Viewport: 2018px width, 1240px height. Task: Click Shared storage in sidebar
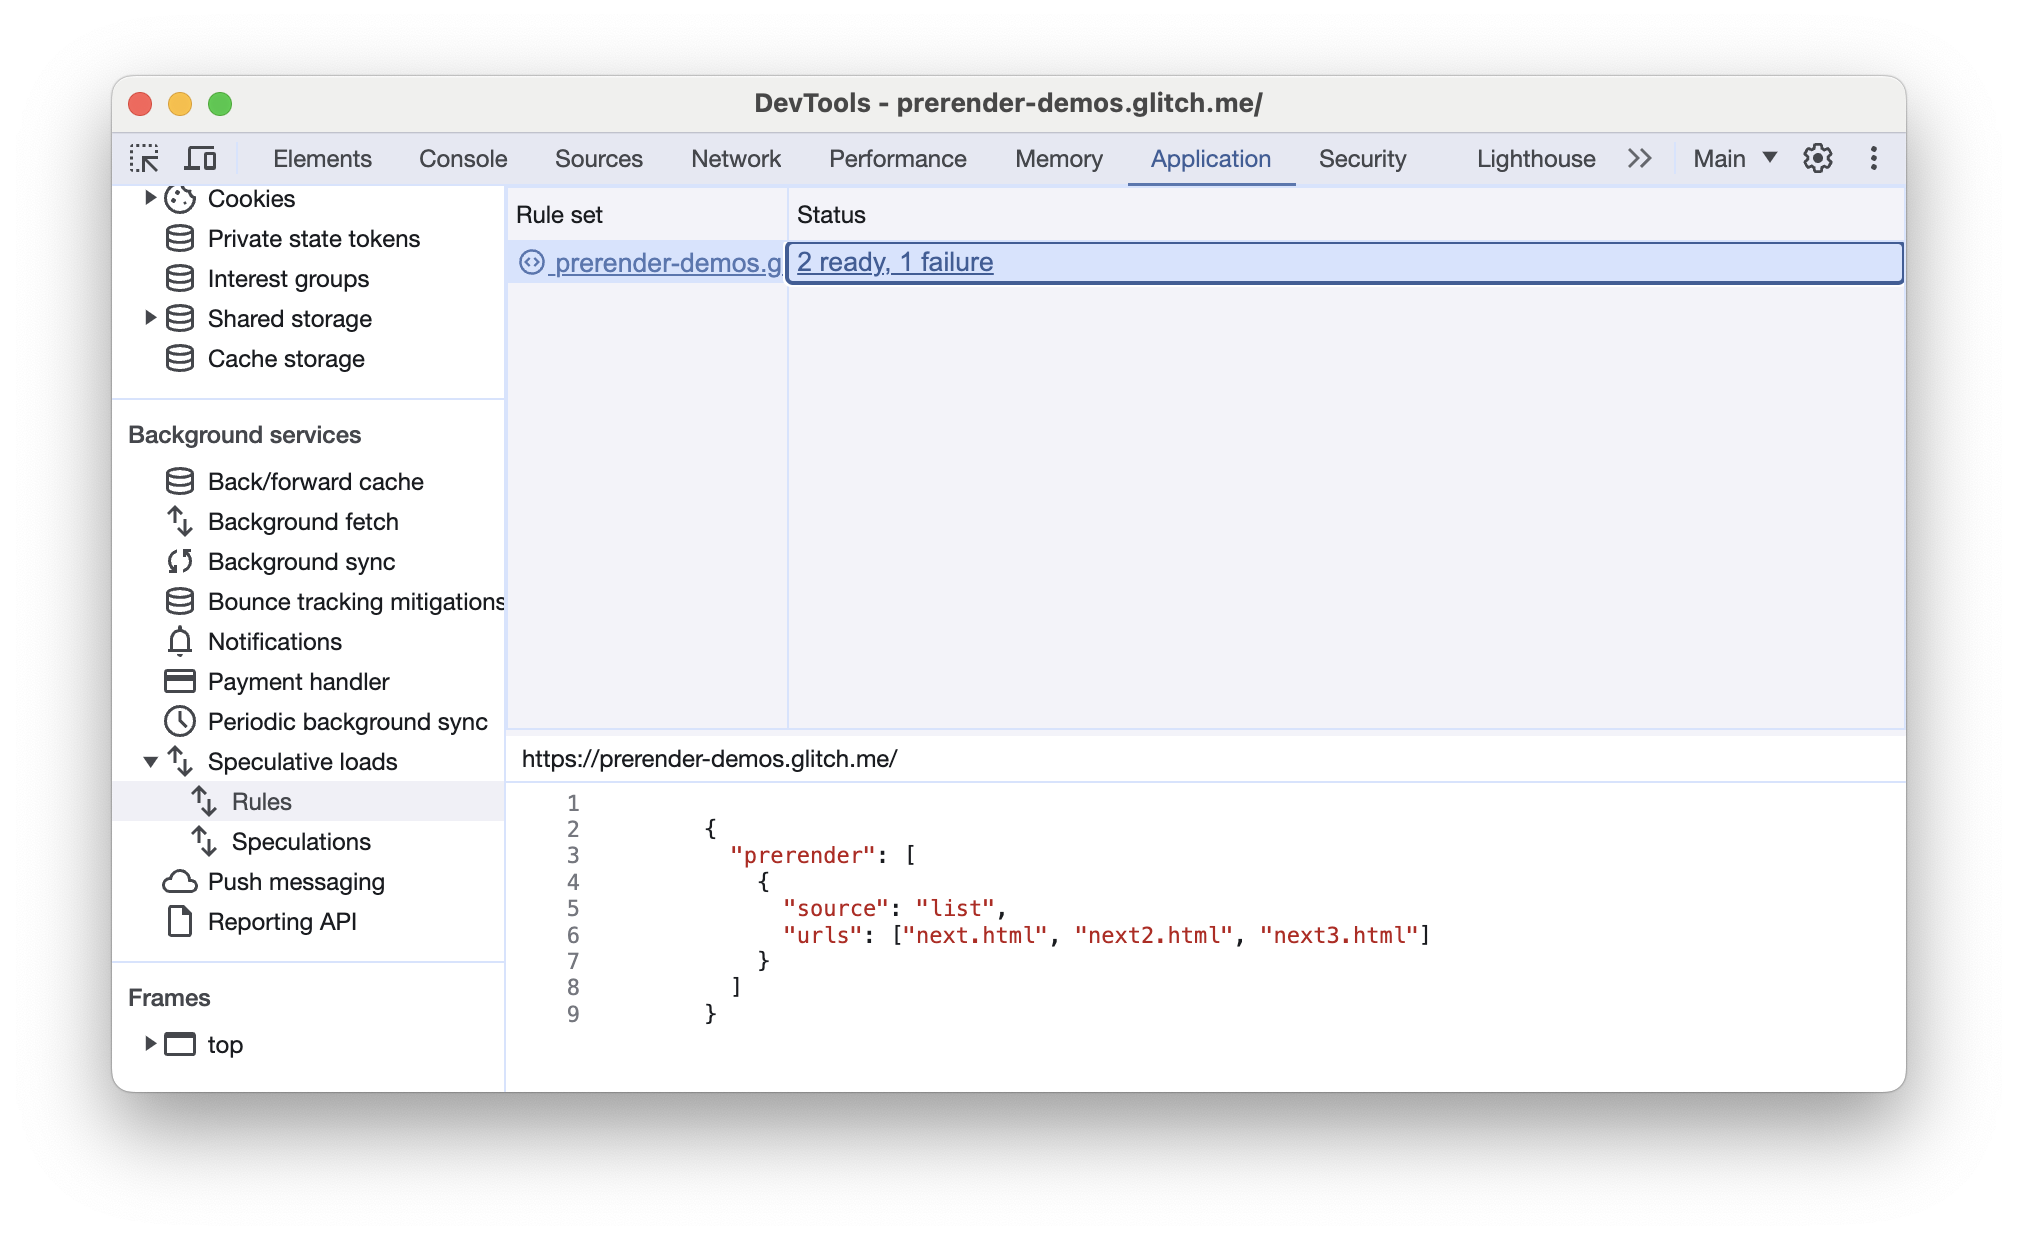(x=288, y=319)
